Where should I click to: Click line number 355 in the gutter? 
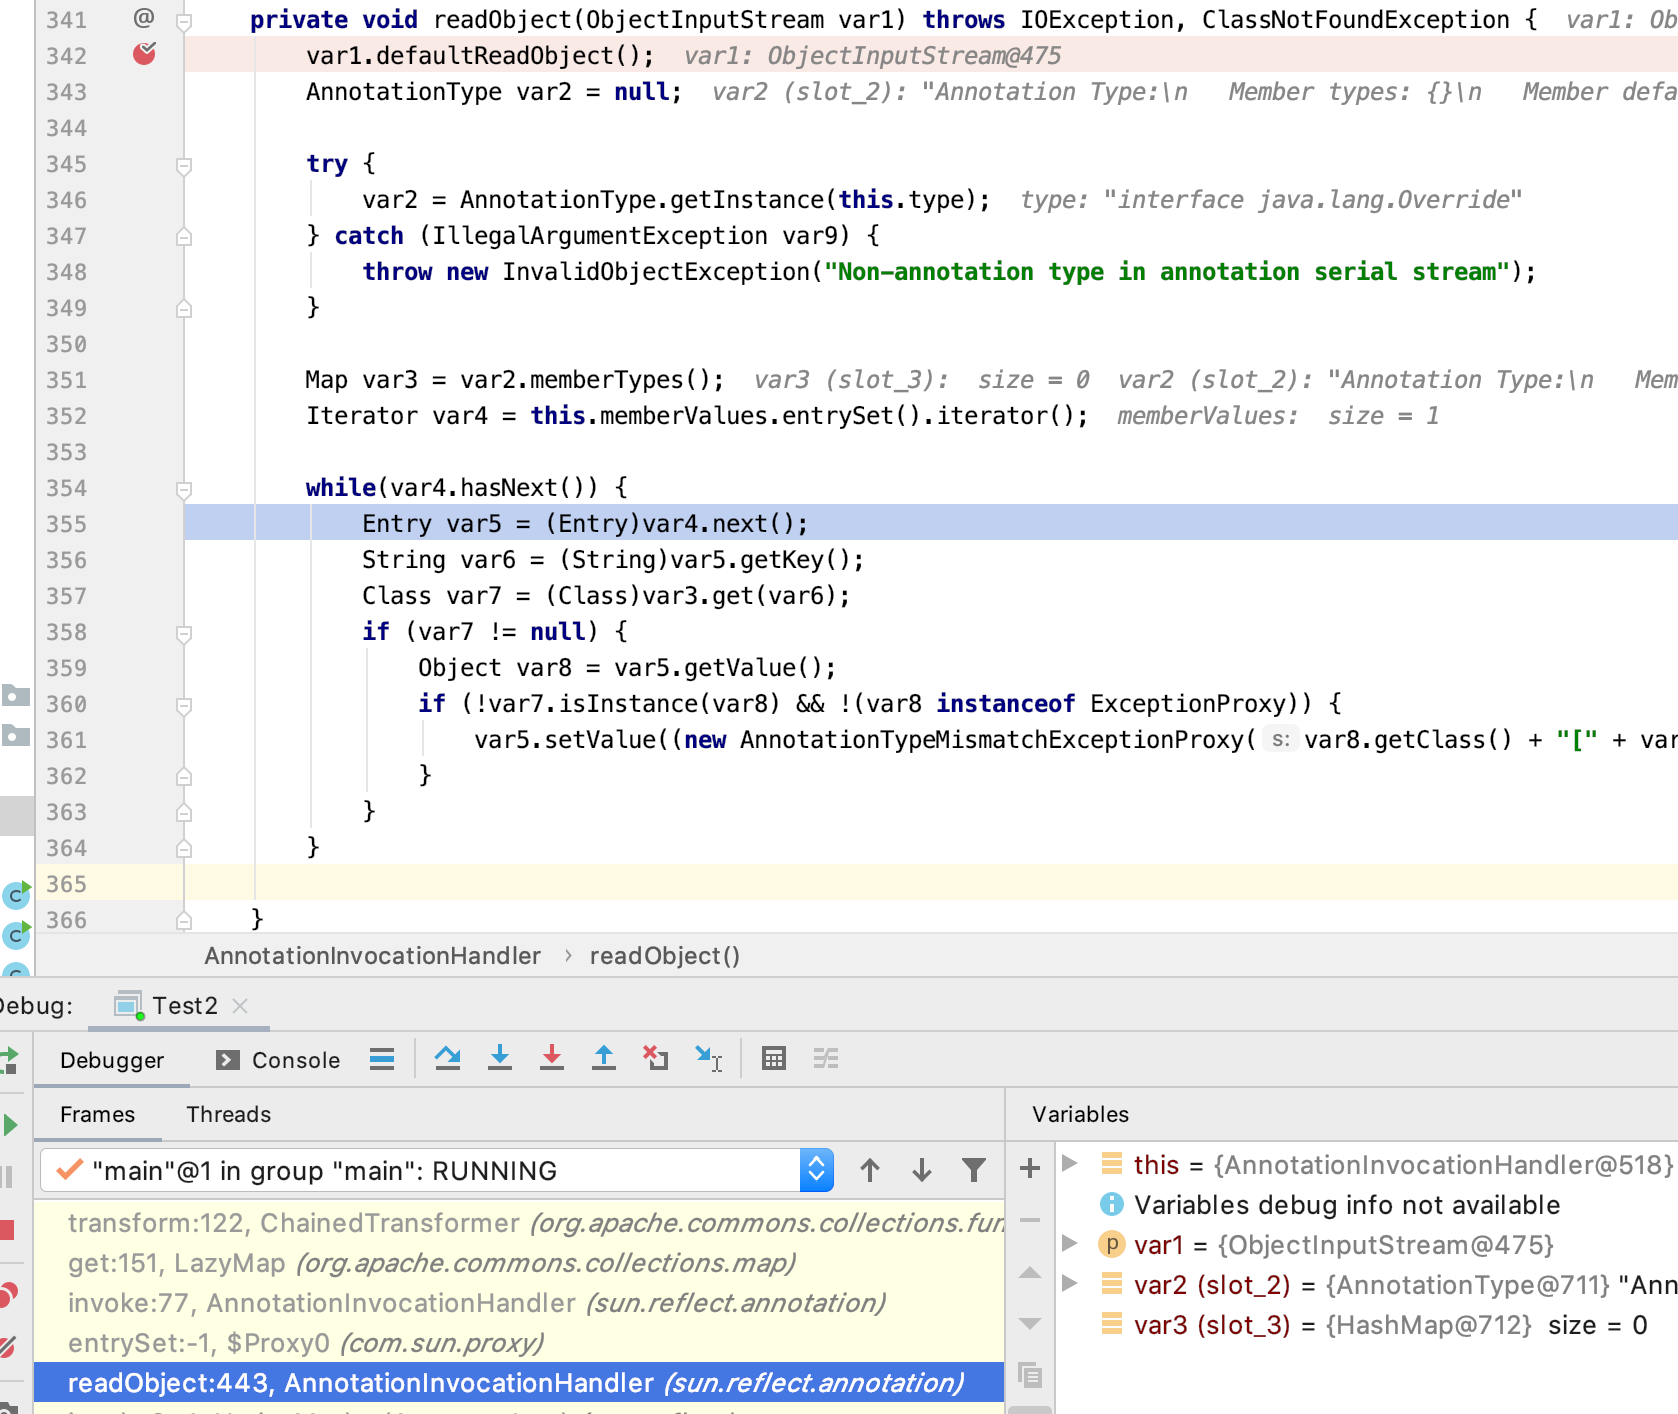[x=66, y=524]
